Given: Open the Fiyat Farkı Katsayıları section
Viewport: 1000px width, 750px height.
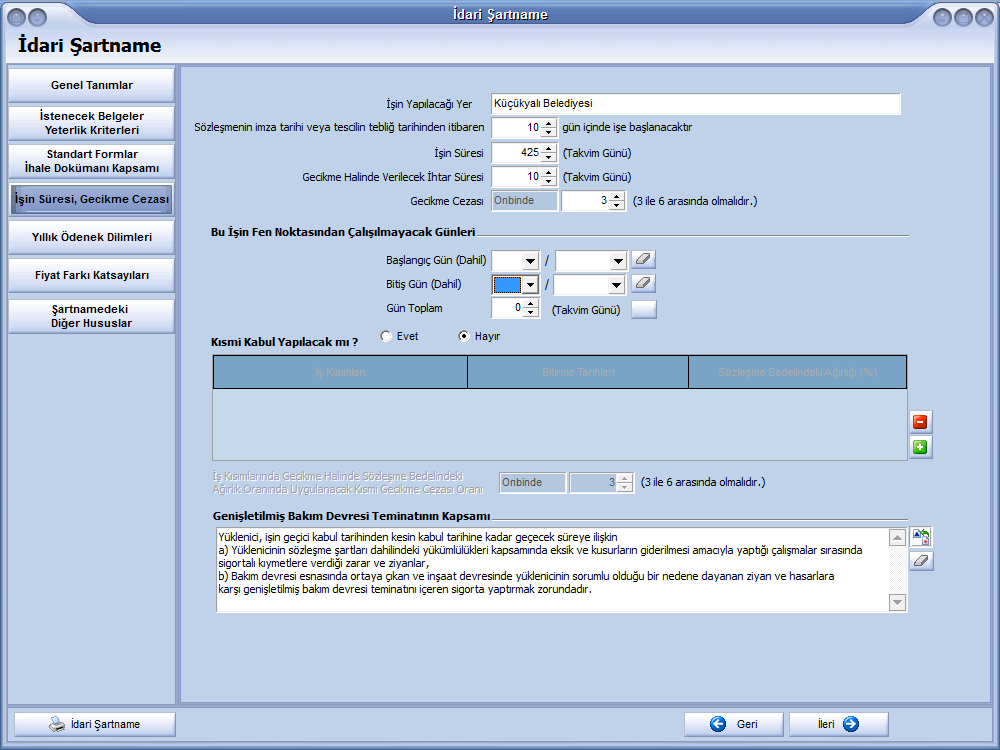Looking at the screenshot, I should tap(92, 275).
